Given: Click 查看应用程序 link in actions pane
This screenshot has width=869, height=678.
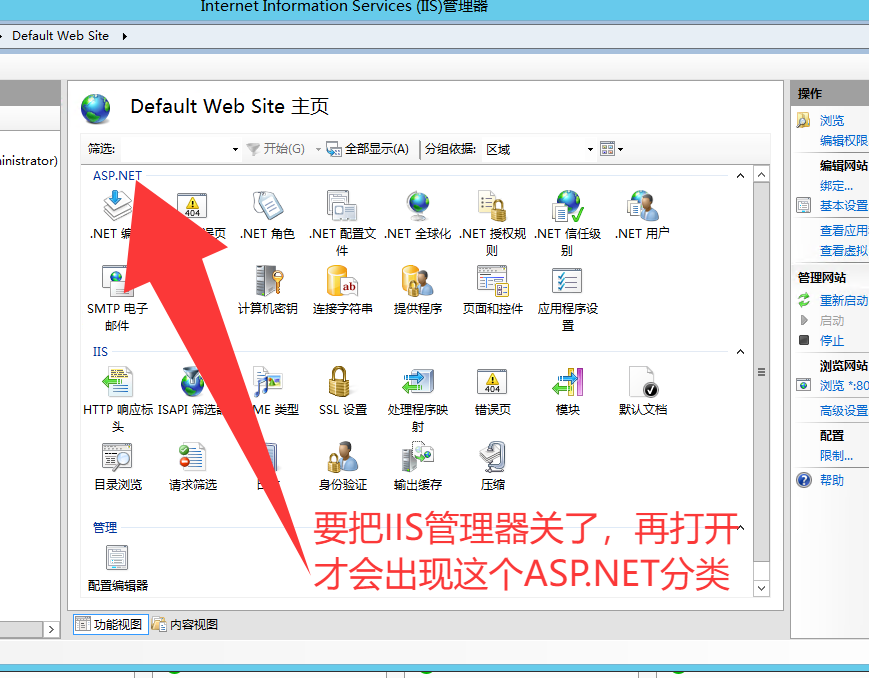Looking at the screenshot, I should (844, 231).
